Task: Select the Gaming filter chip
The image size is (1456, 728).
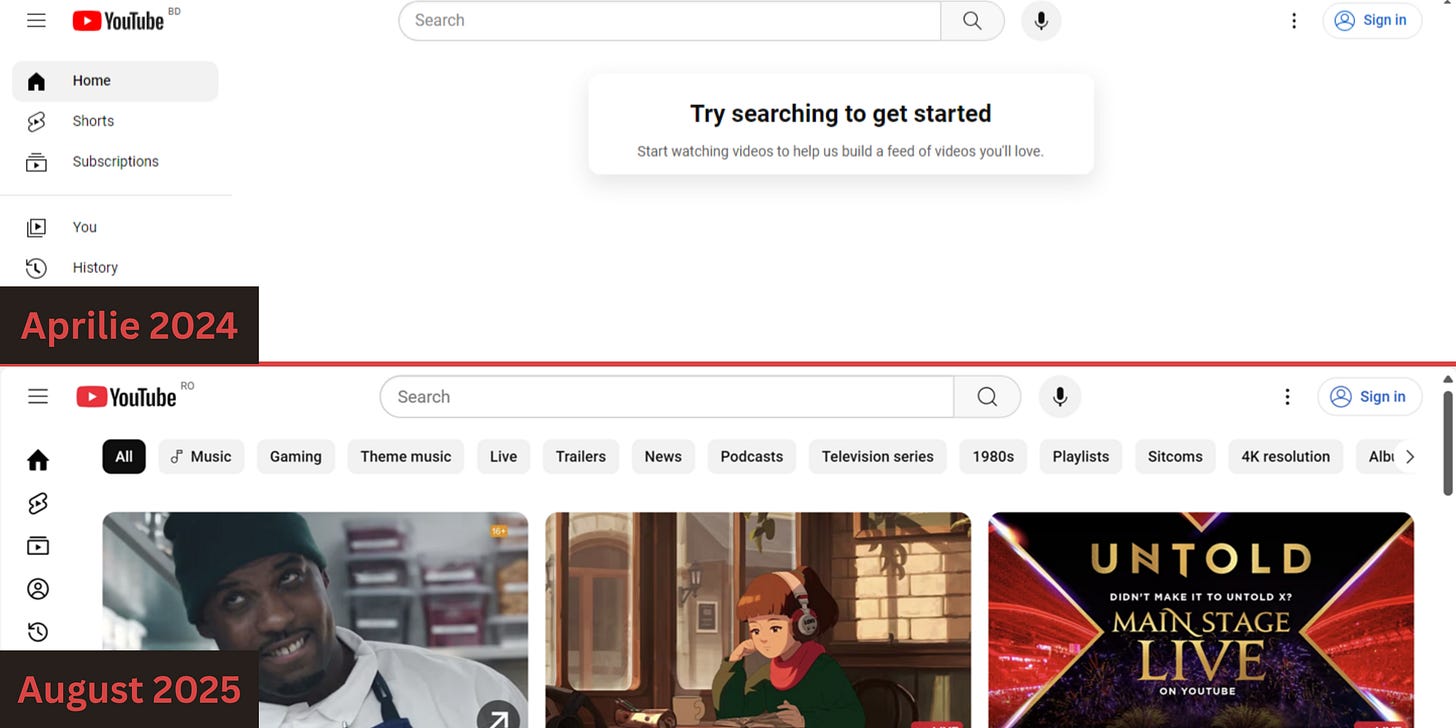Action: click(x=296, y=457)
